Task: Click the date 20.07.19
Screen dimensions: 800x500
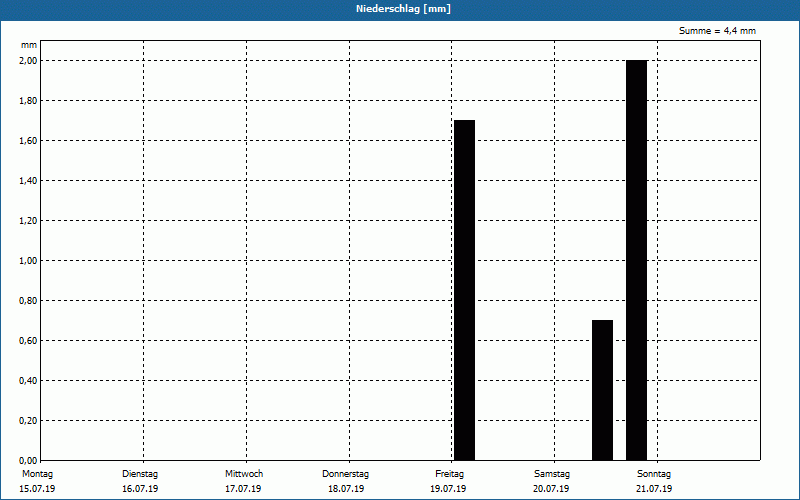Action: 551,489
